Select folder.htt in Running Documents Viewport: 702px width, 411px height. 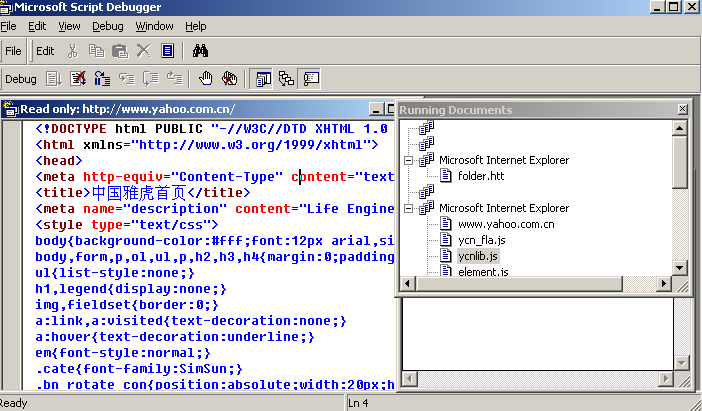tap(481, 176)
